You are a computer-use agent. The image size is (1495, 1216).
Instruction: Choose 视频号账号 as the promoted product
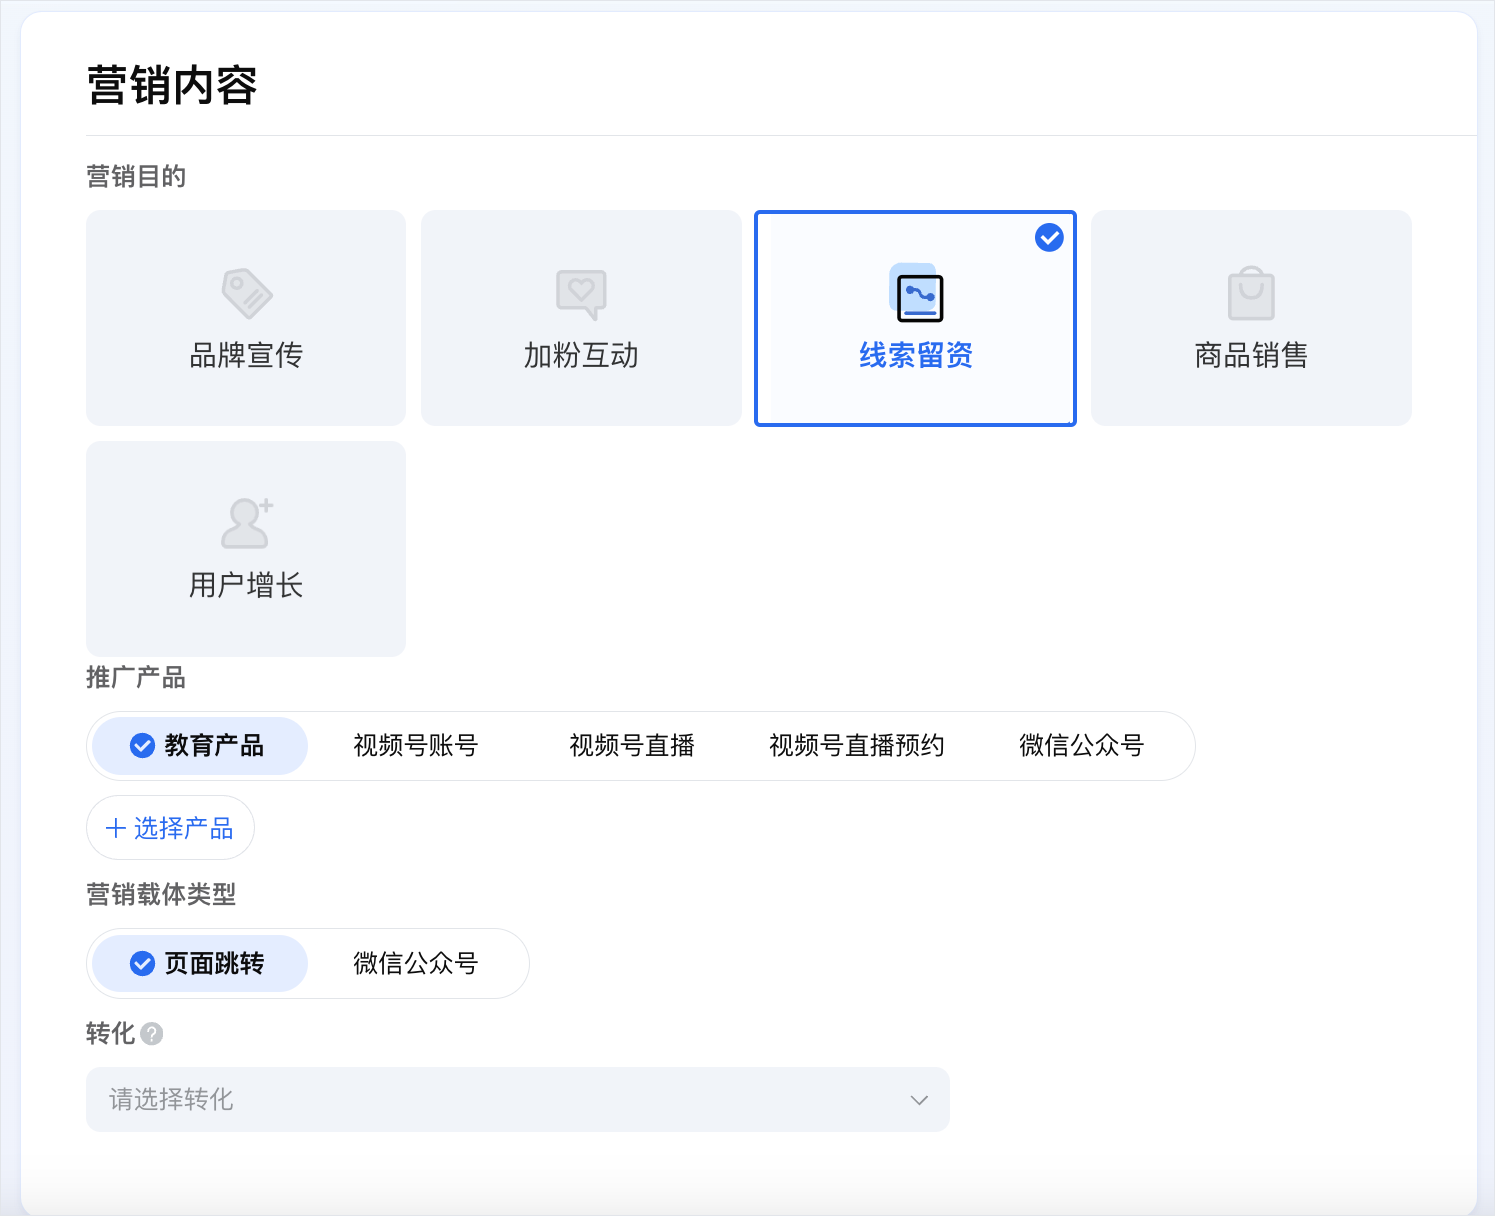tap(415, 746)
